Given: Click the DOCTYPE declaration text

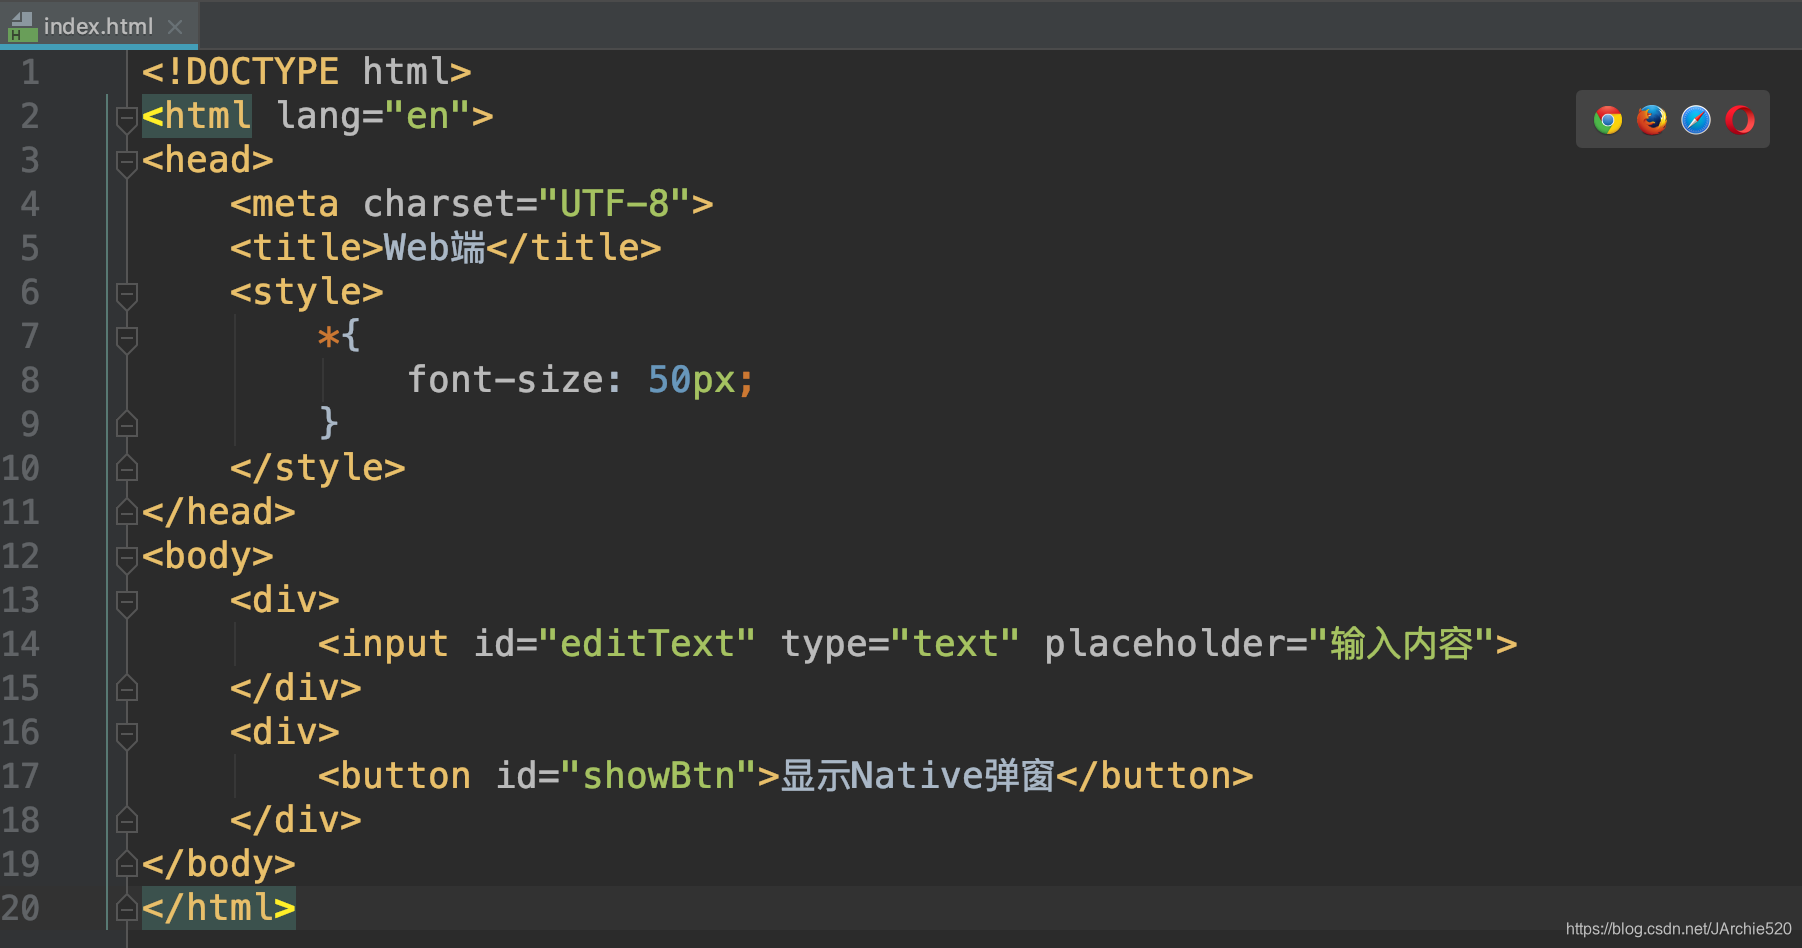Looking at the screenshot, I should coord(306,72).
